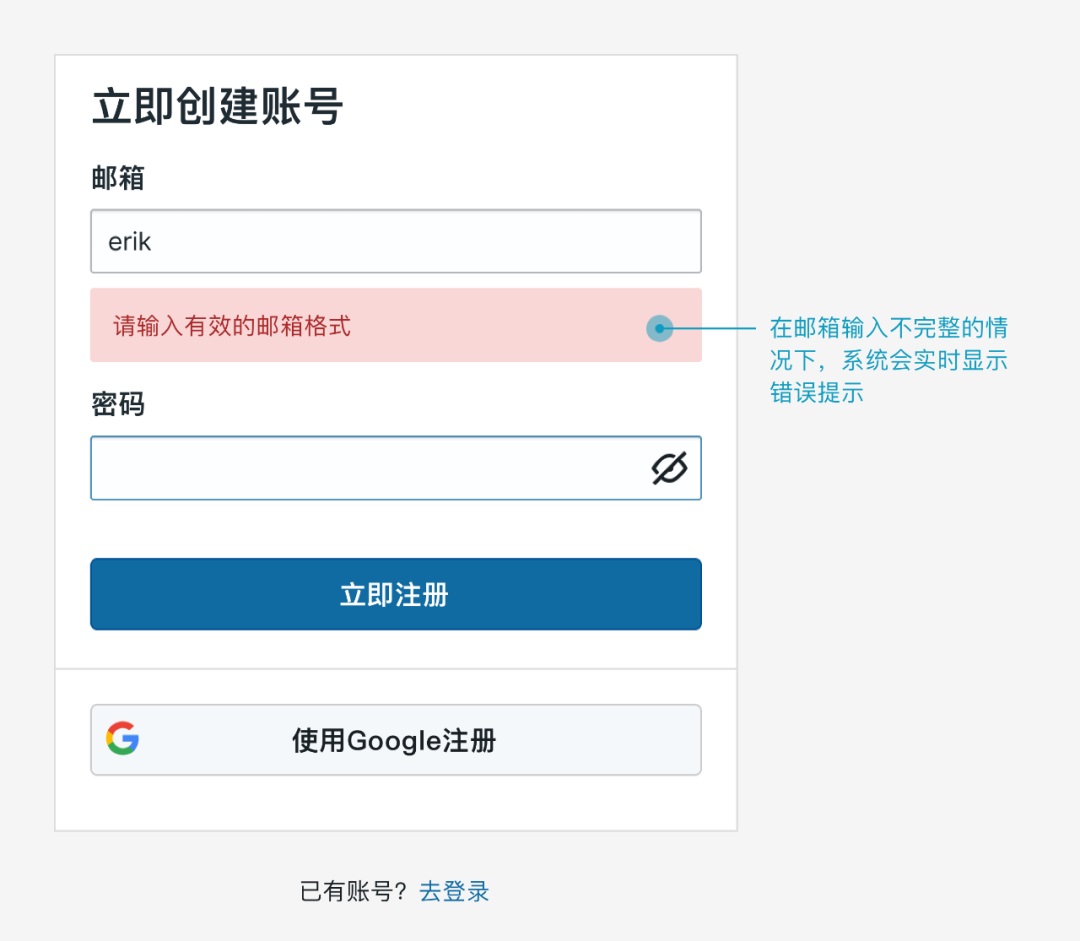Focus the 密码 password input field

pos(360,468)
